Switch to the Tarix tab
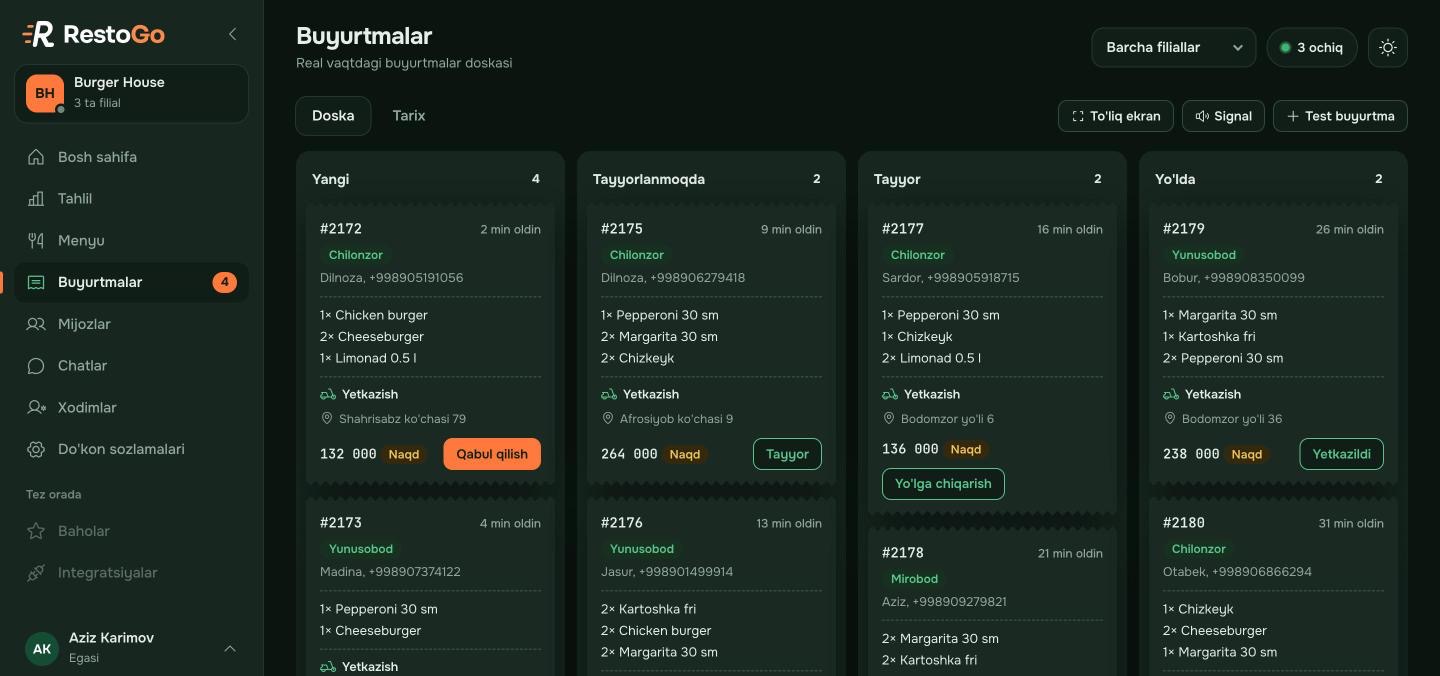This screenshot has height=676, width=1440. 409,116
